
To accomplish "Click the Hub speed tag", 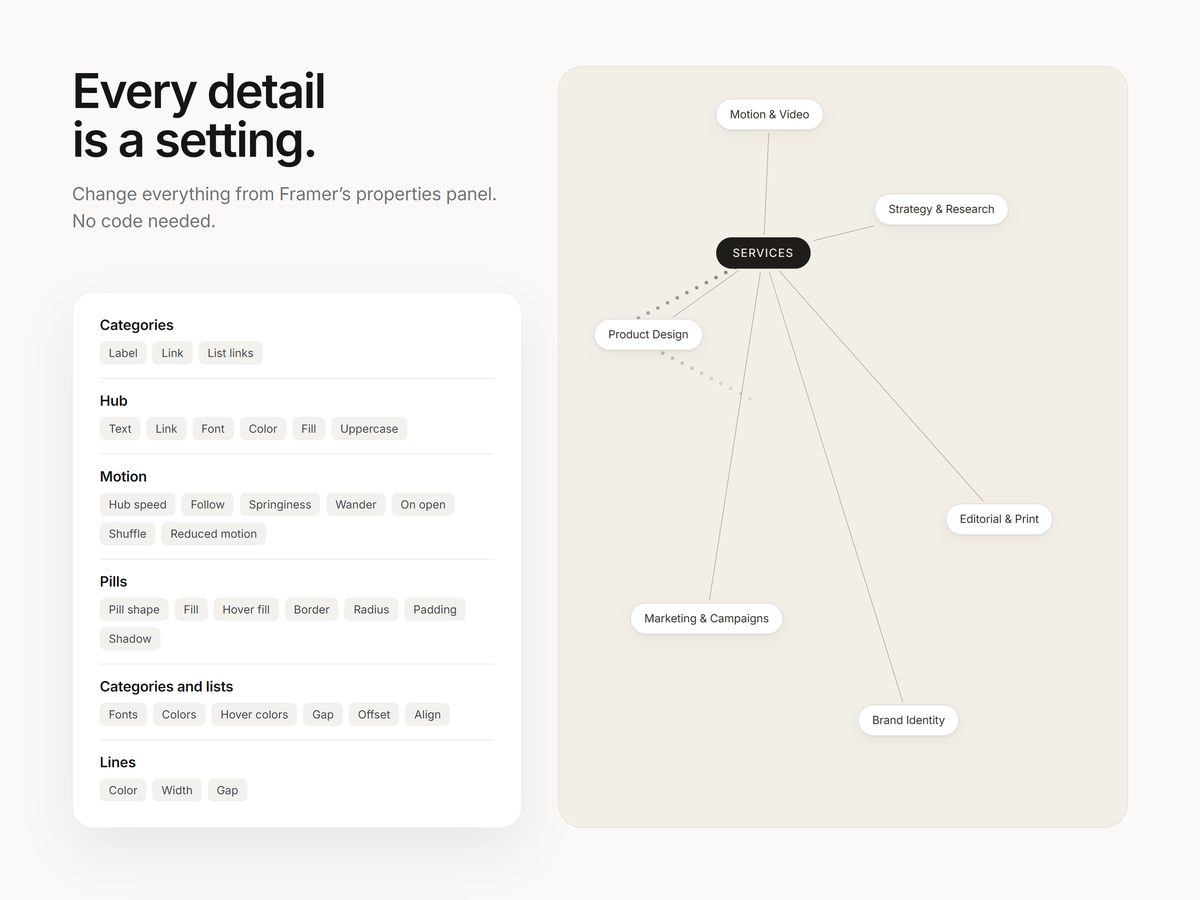I will (138, 505).
